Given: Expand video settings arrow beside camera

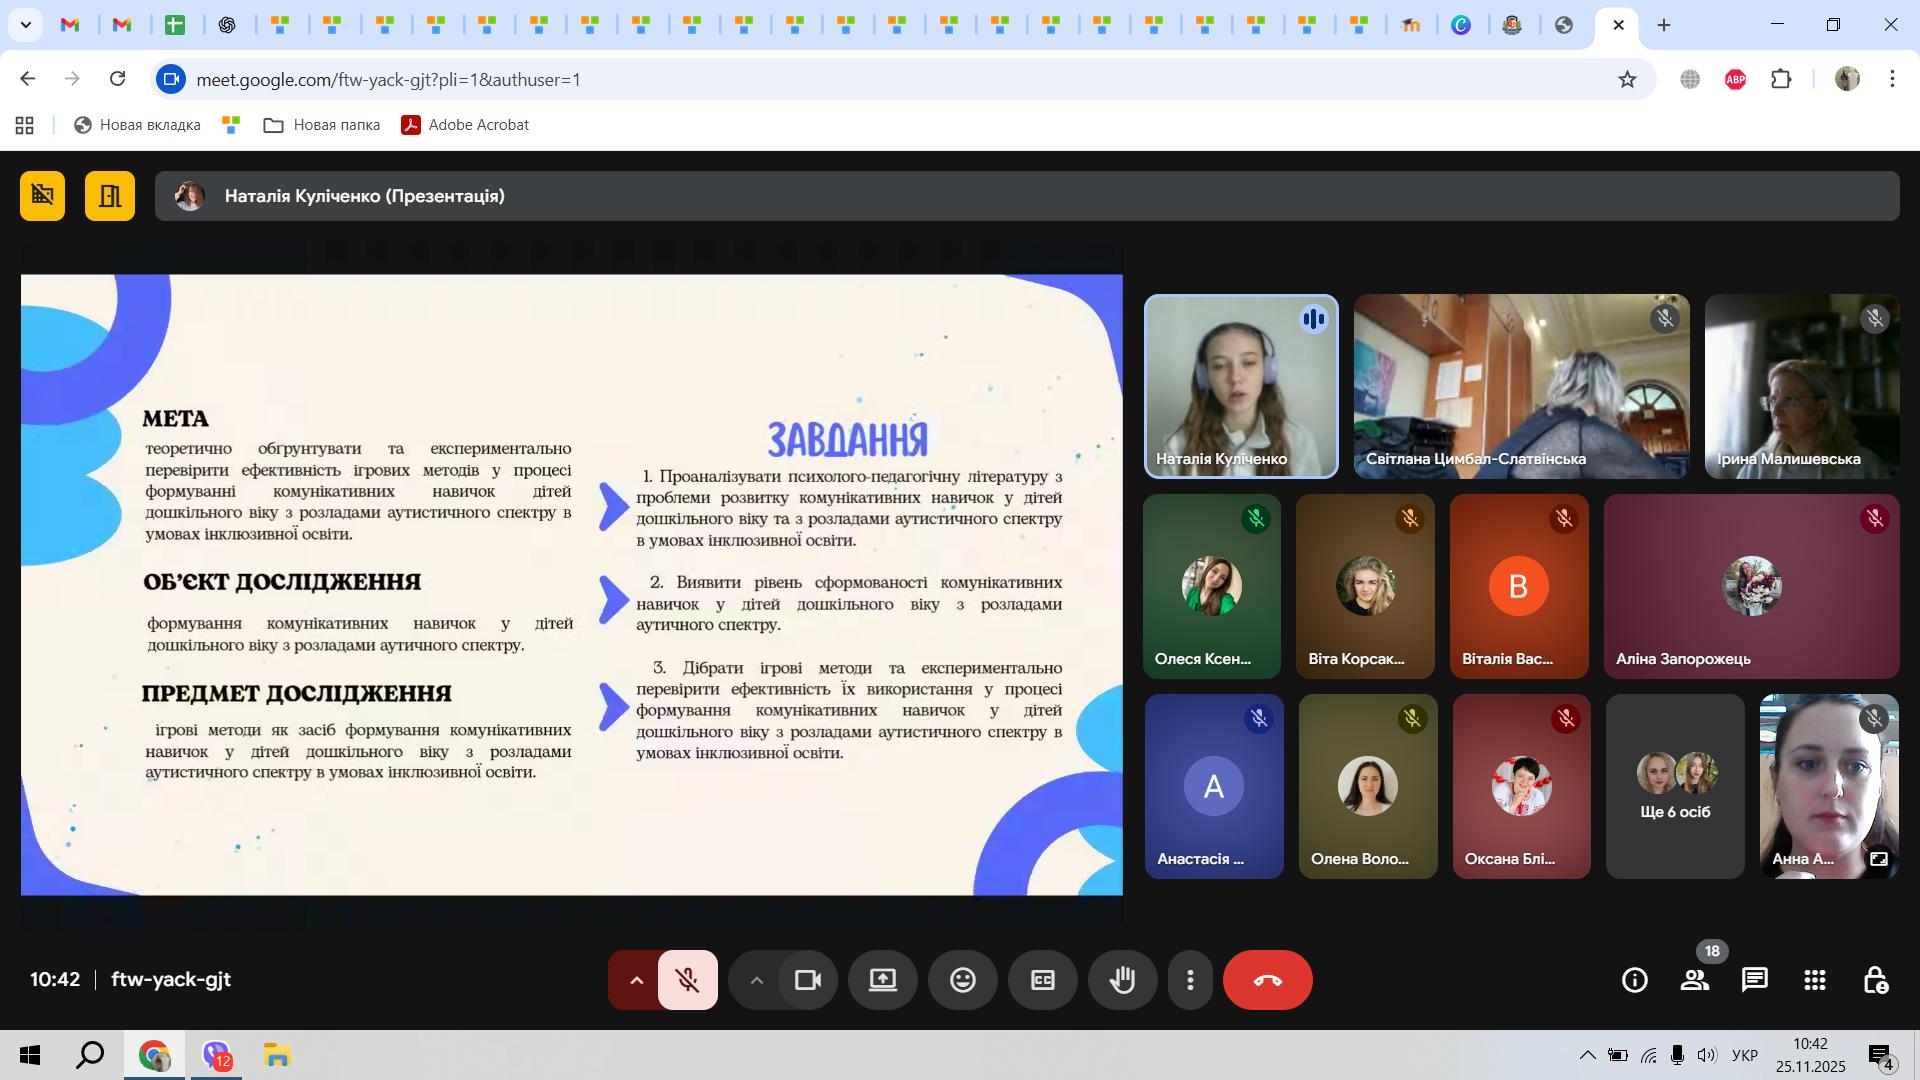Looking at the screenshot, I should pos(756,980).
